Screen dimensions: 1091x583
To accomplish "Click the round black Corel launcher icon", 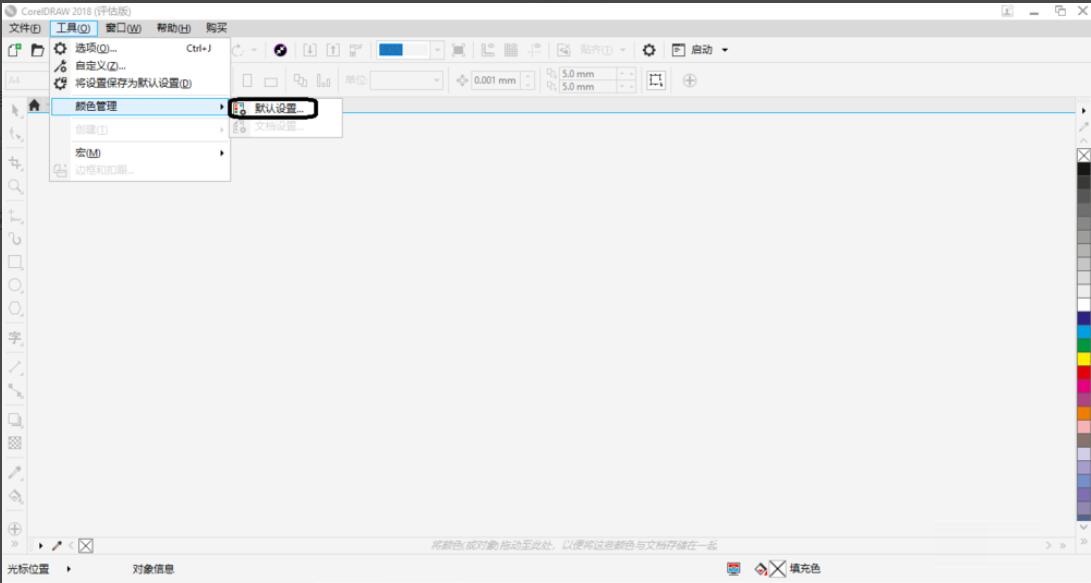I will tap(280, 50).
